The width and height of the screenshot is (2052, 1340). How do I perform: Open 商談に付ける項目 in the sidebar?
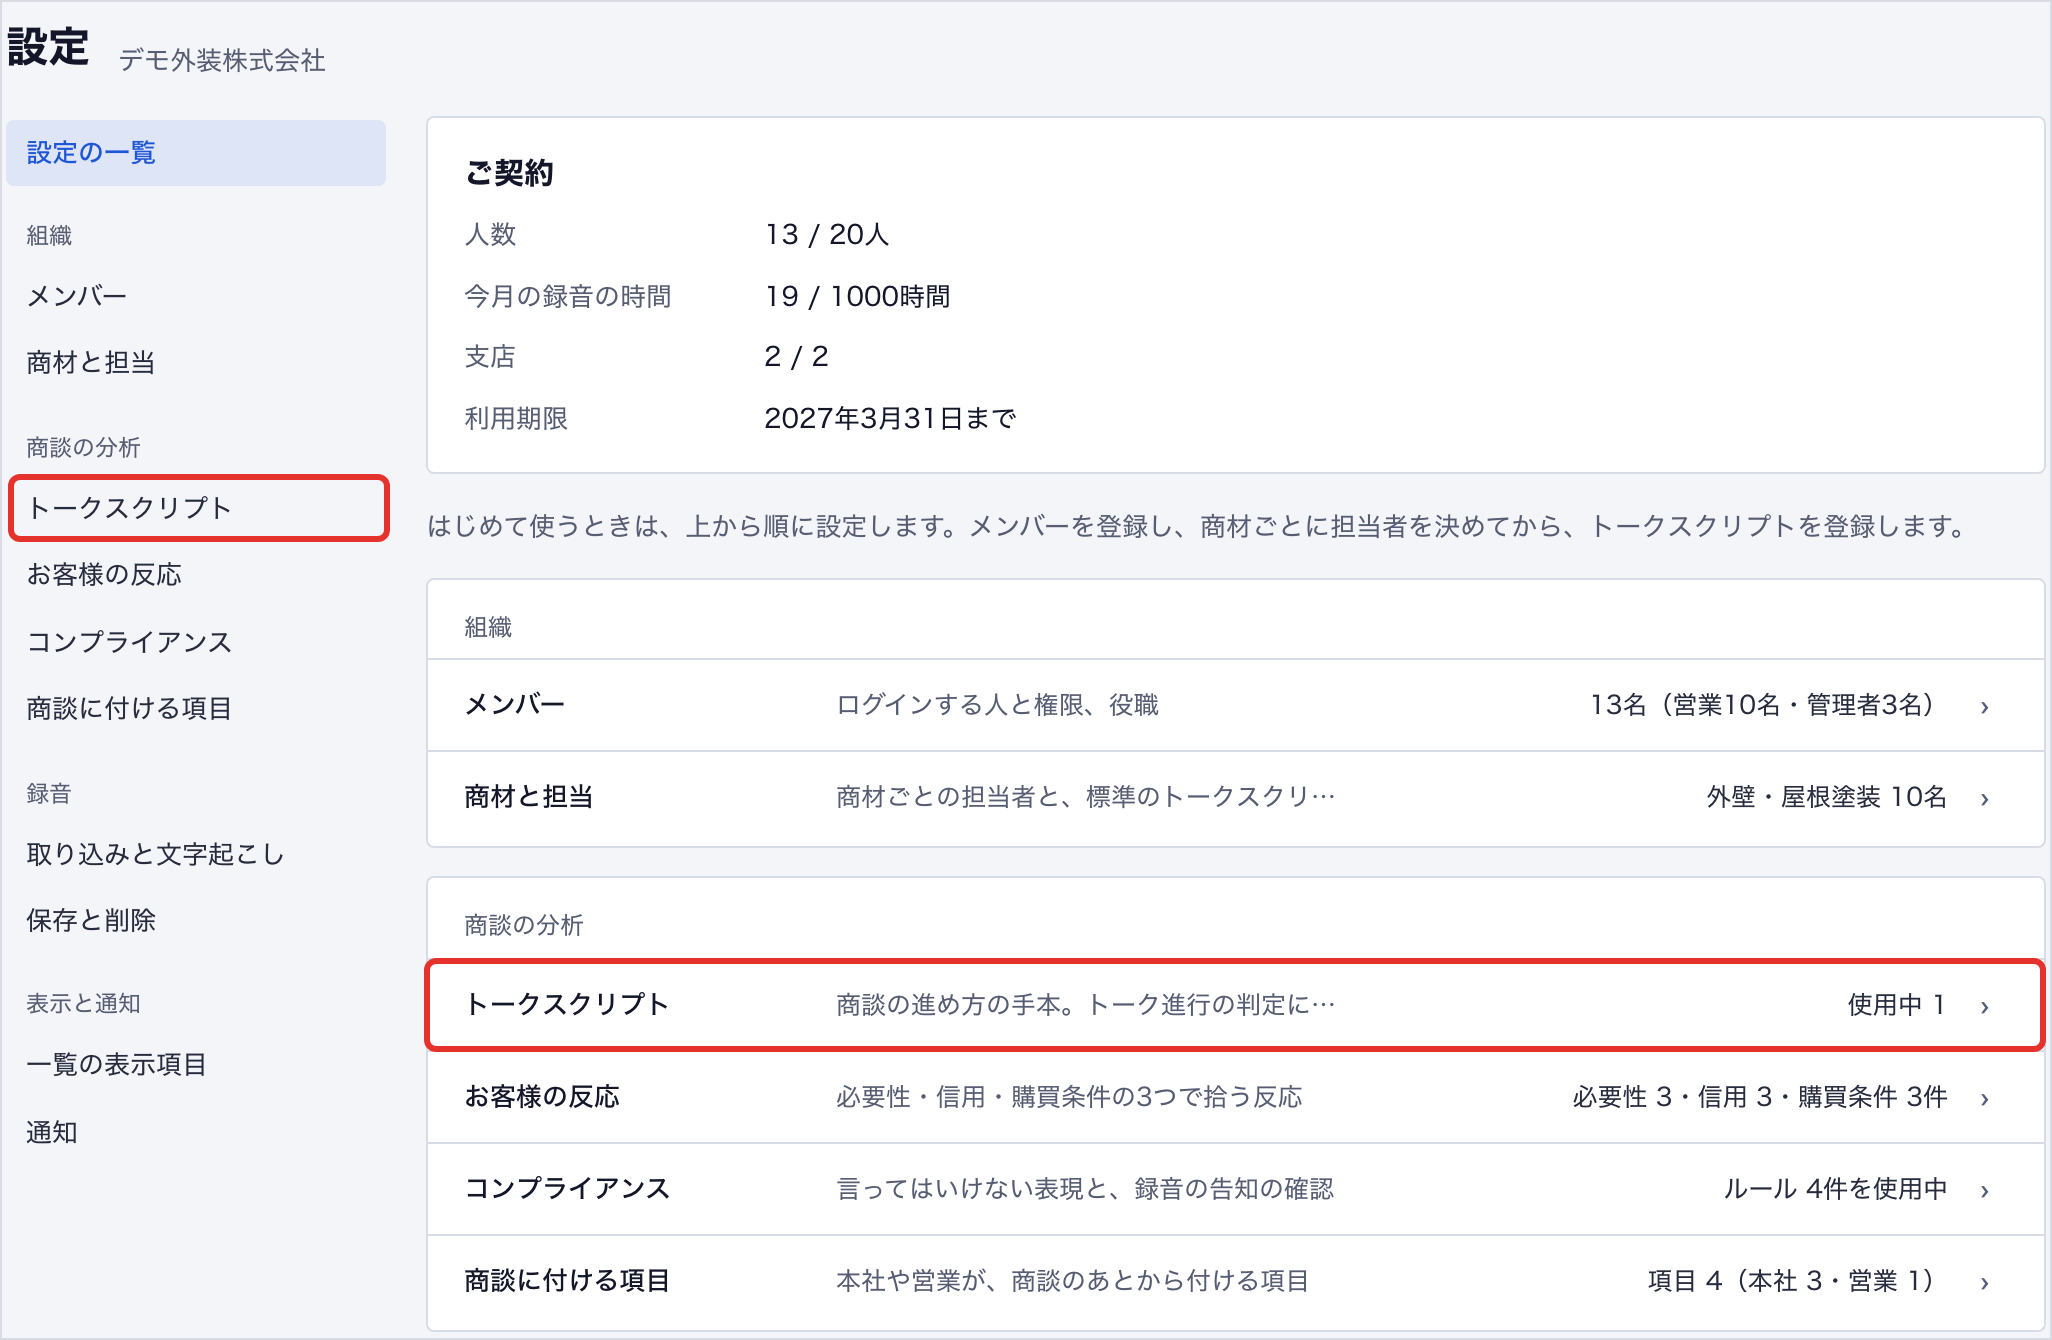click(x=196, y=708)
